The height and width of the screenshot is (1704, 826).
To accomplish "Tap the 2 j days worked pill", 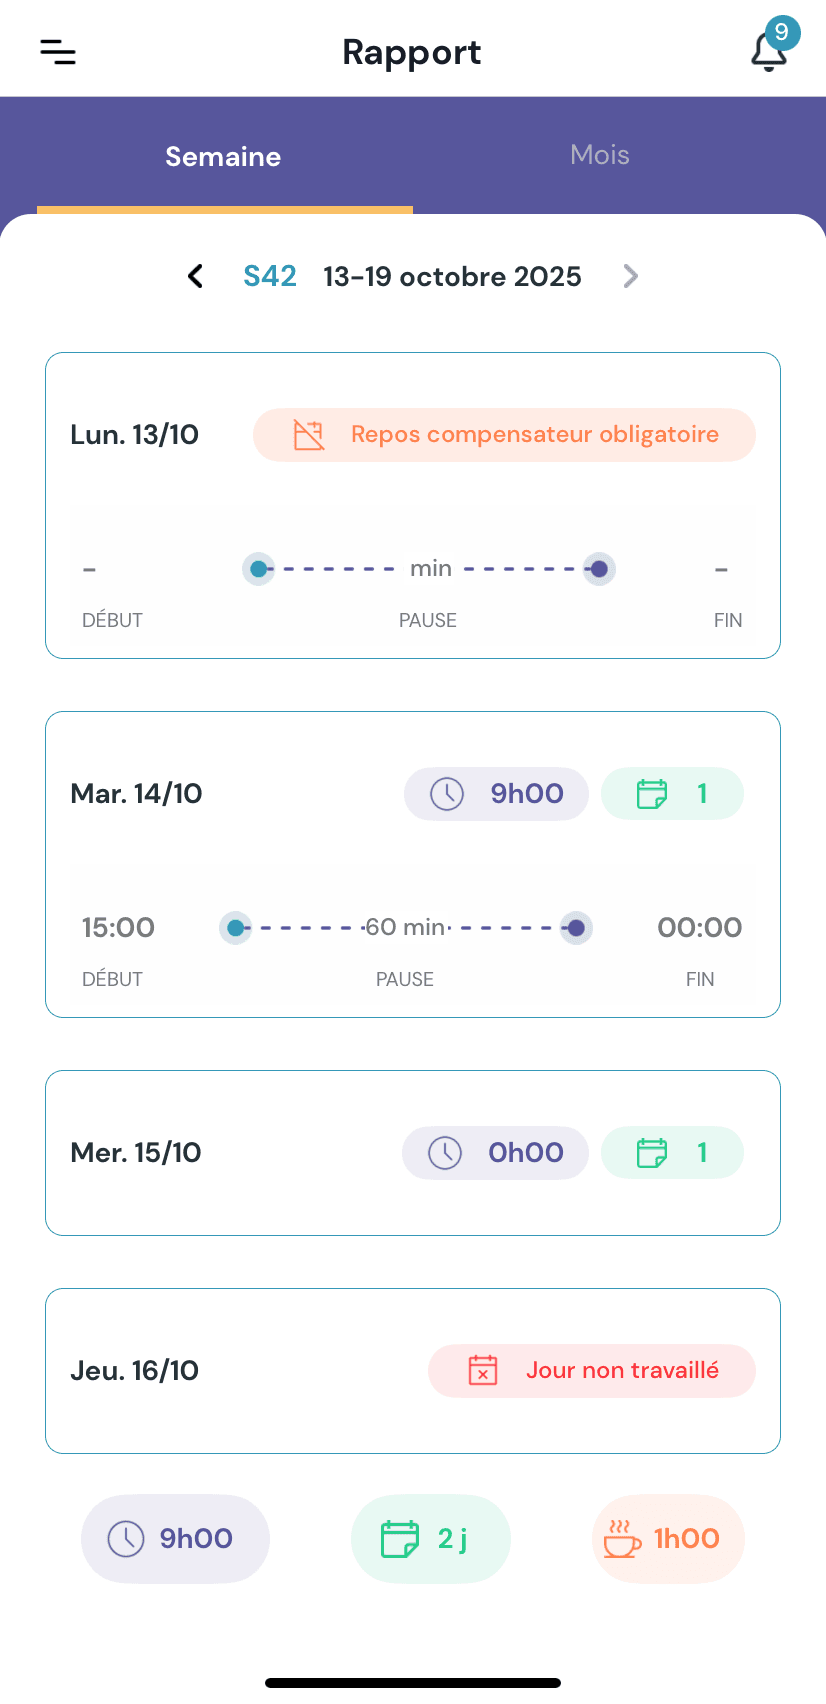I will point(431,1539).
